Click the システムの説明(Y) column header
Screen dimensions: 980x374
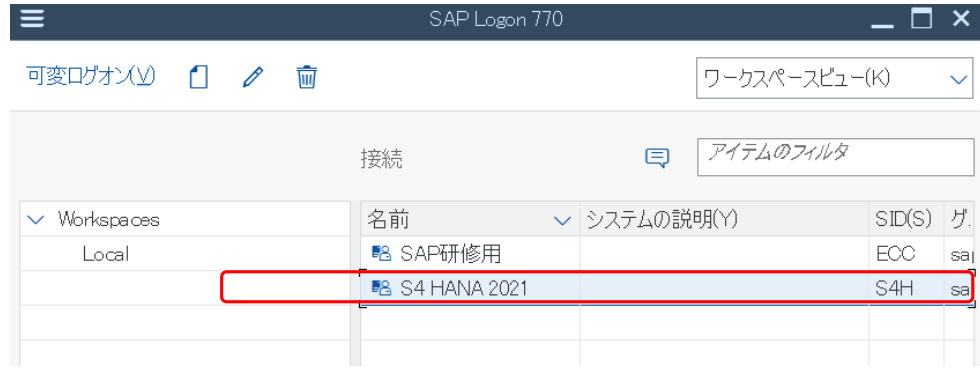pyautogui.click(x=724, y=219)
